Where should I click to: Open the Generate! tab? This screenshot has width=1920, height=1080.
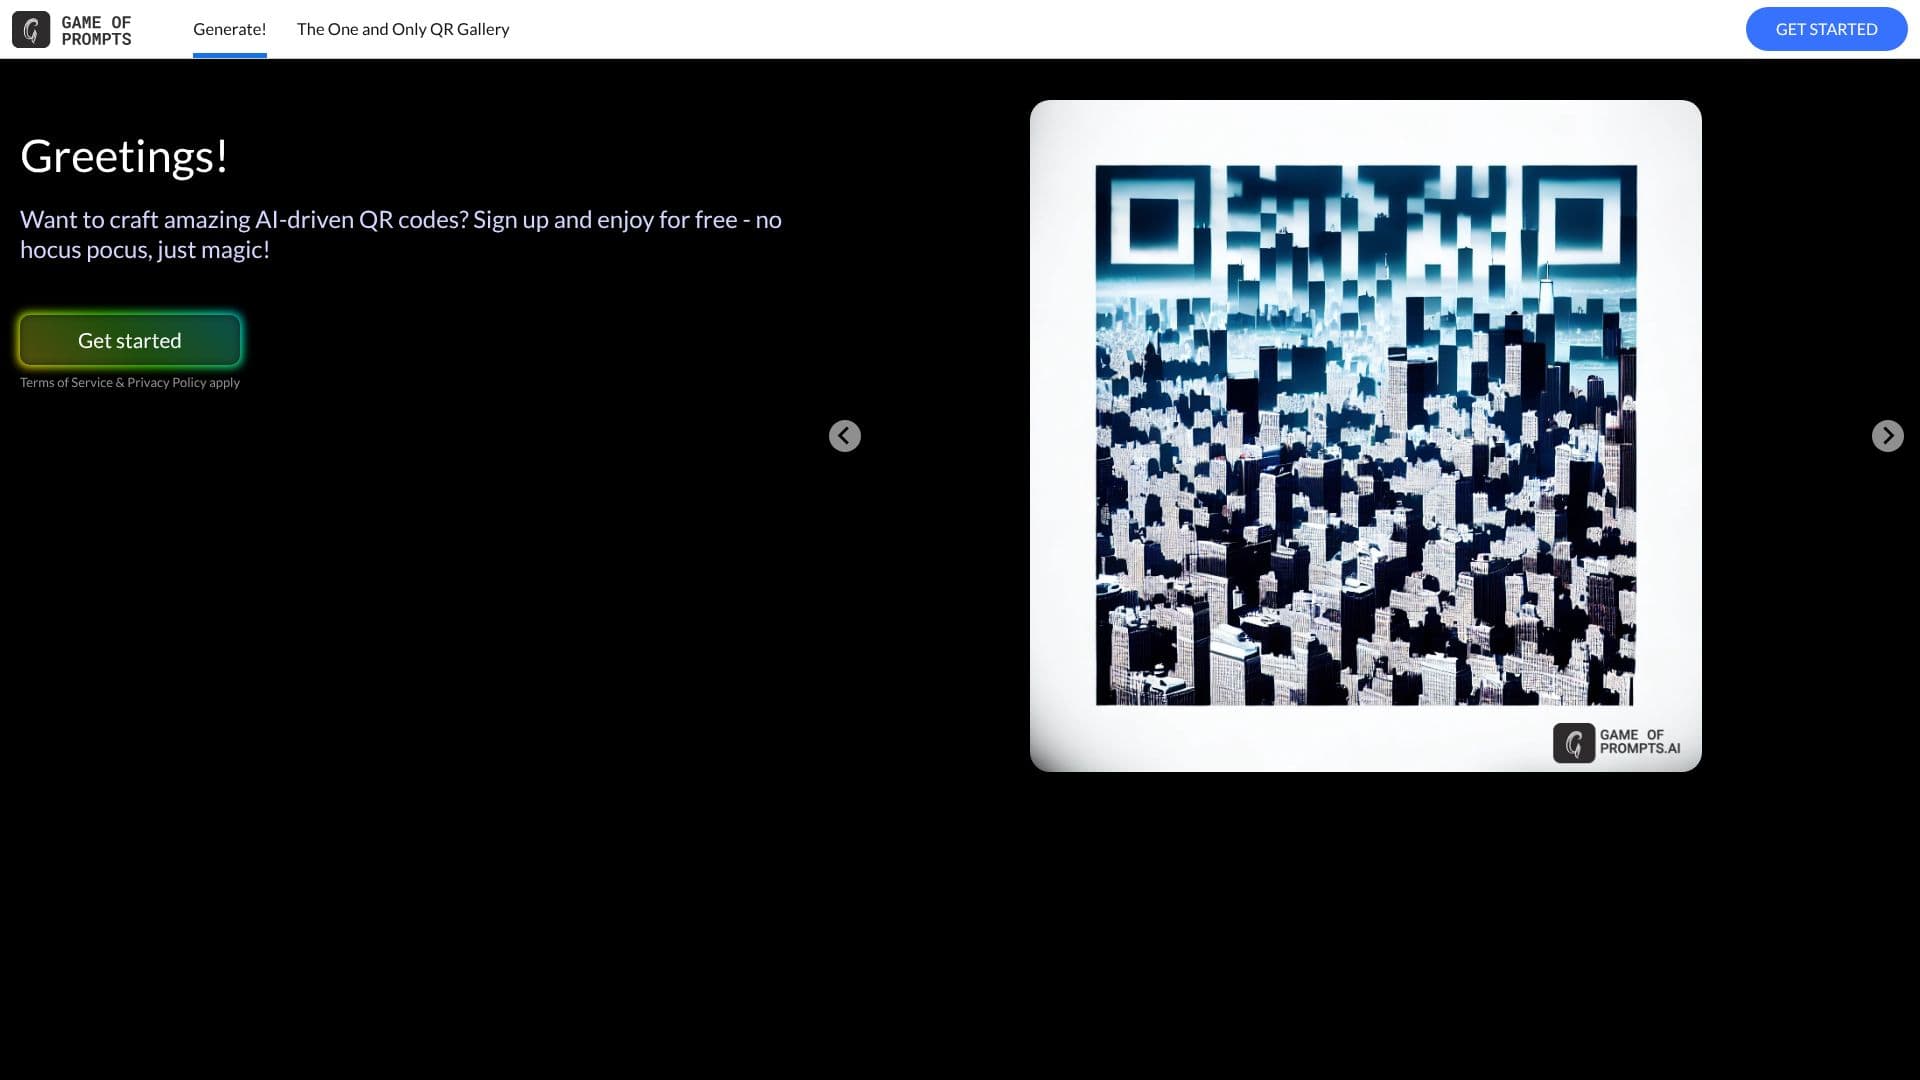tap(229, 29)
